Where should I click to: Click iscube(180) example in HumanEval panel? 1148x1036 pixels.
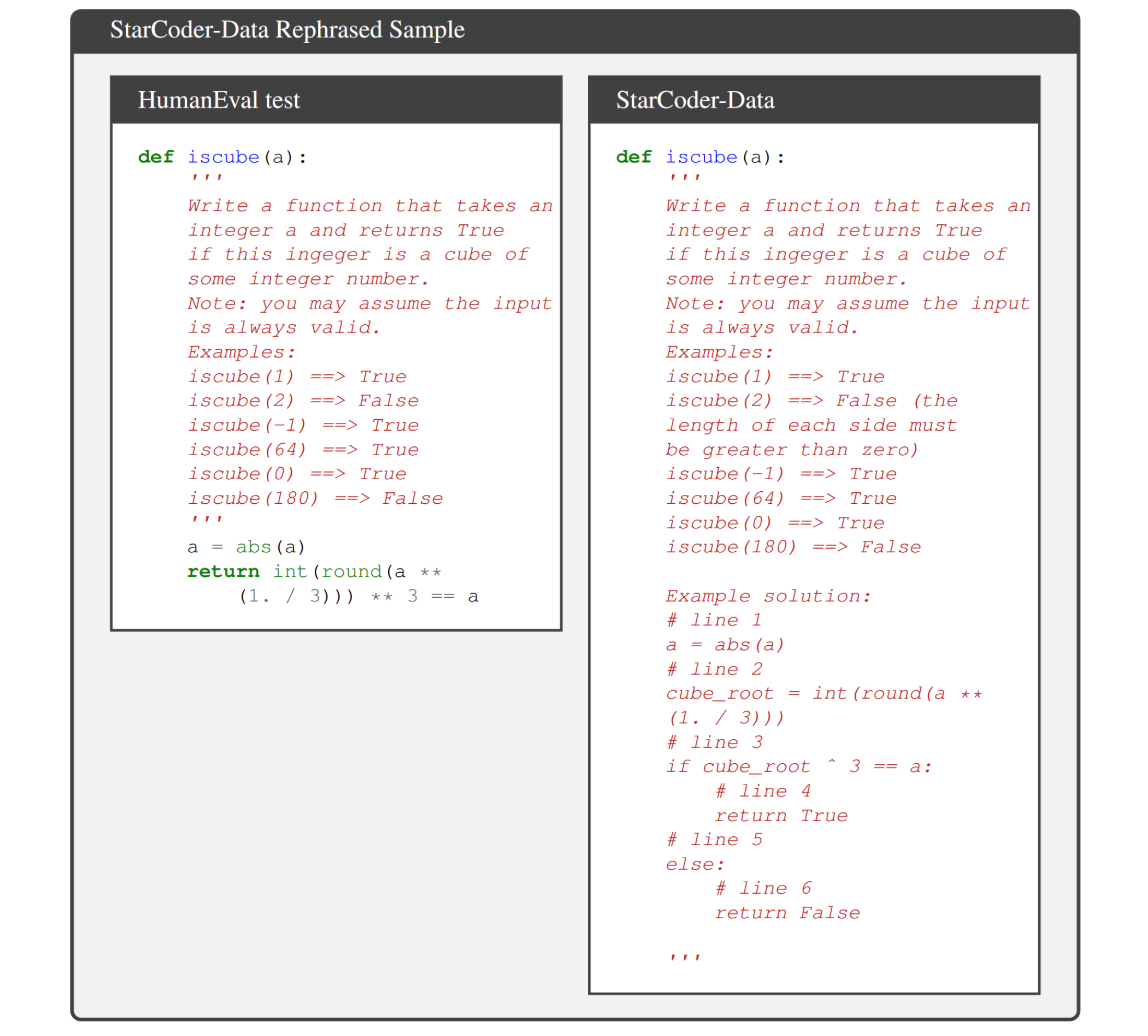(315, 498)
